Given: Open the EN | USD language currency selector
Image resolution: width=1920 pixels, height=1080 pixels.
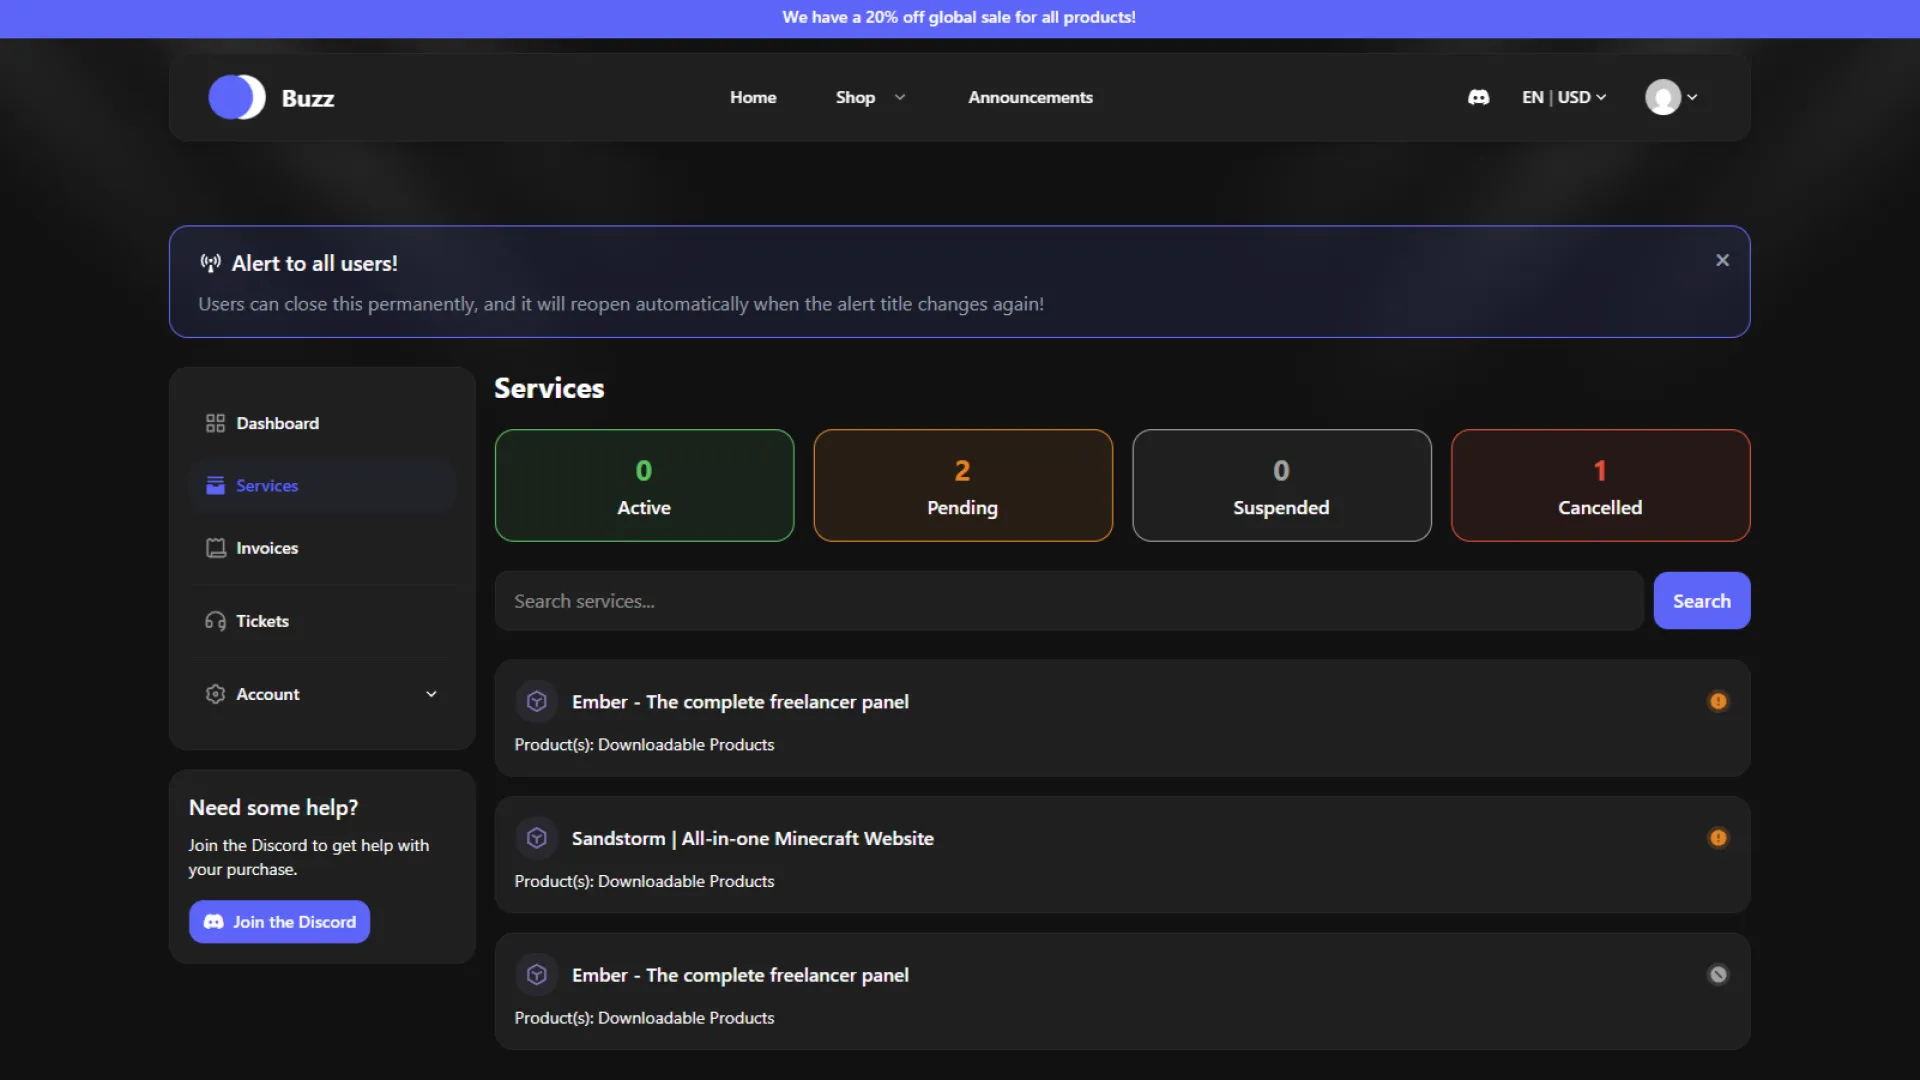Looking at the screenshot, I should [x=1563, y=97].
